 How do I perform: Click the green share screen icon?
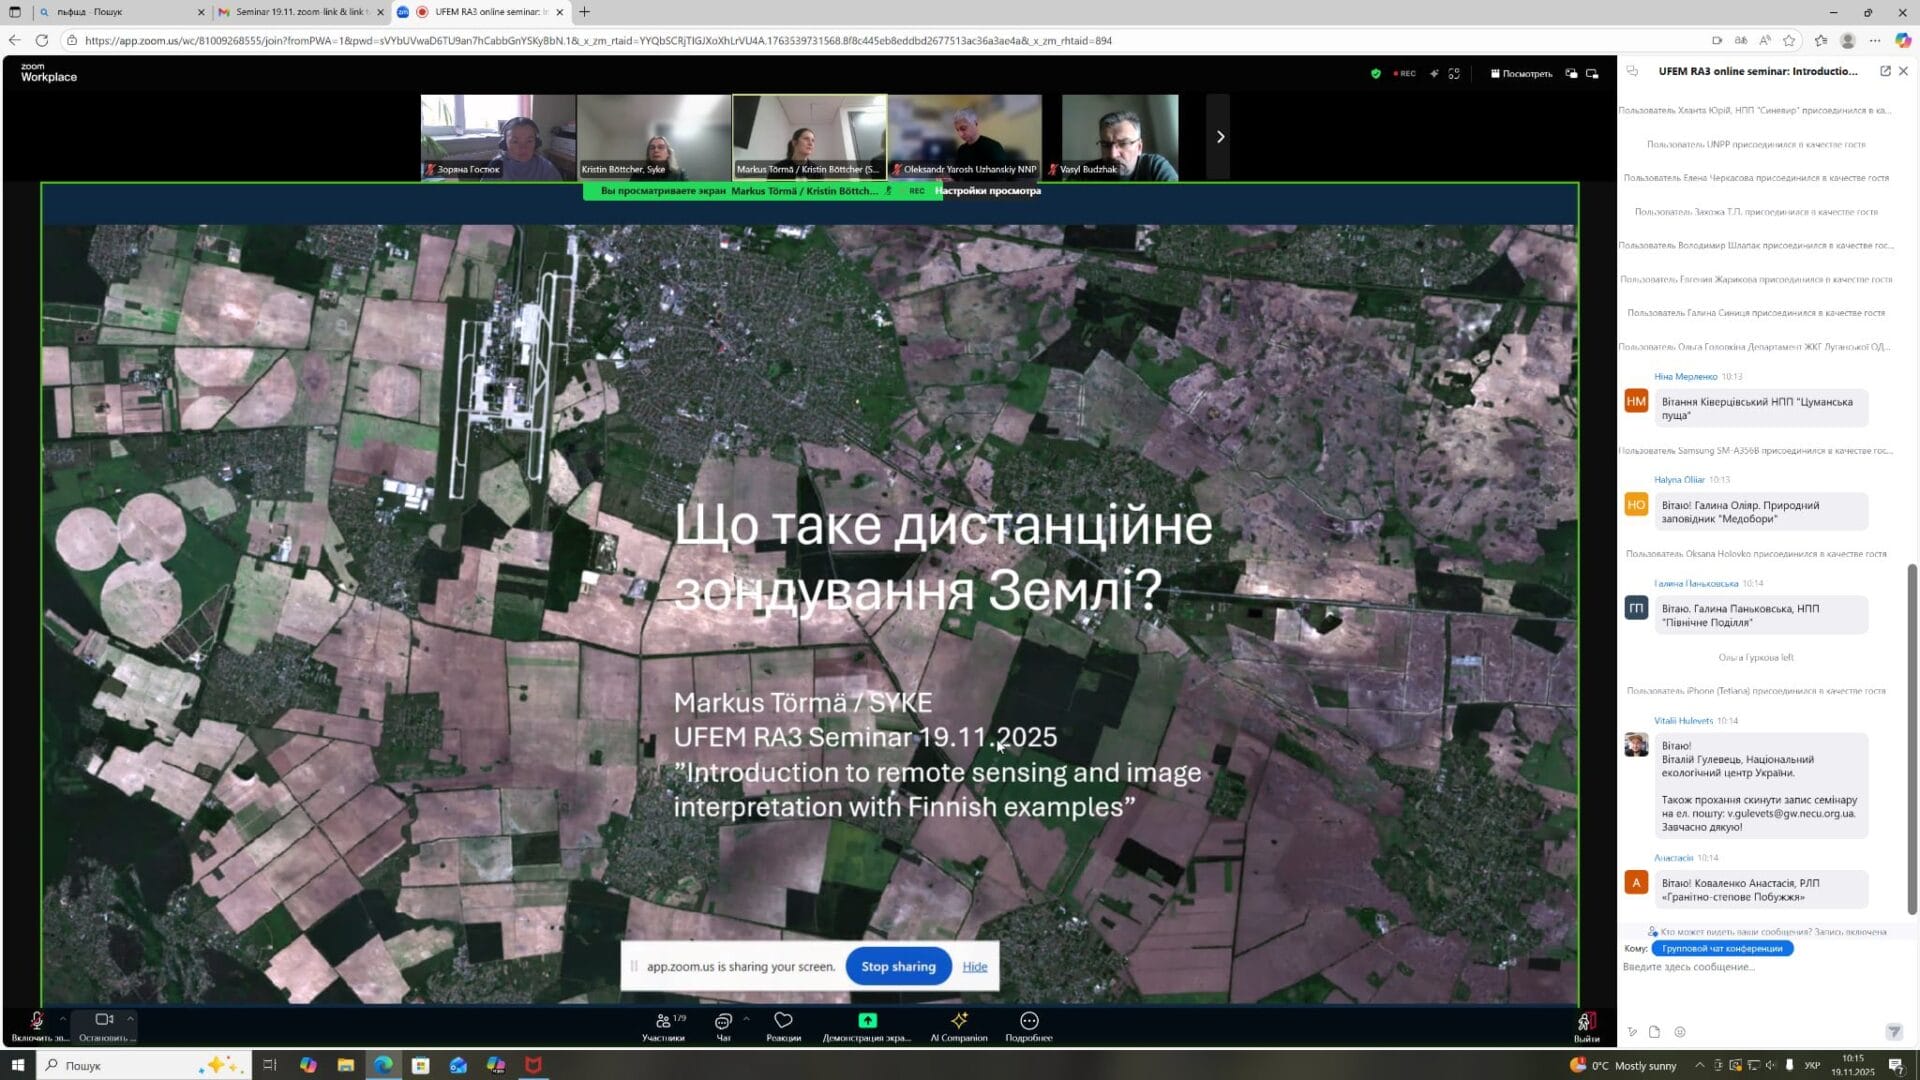pos(867,1021)
